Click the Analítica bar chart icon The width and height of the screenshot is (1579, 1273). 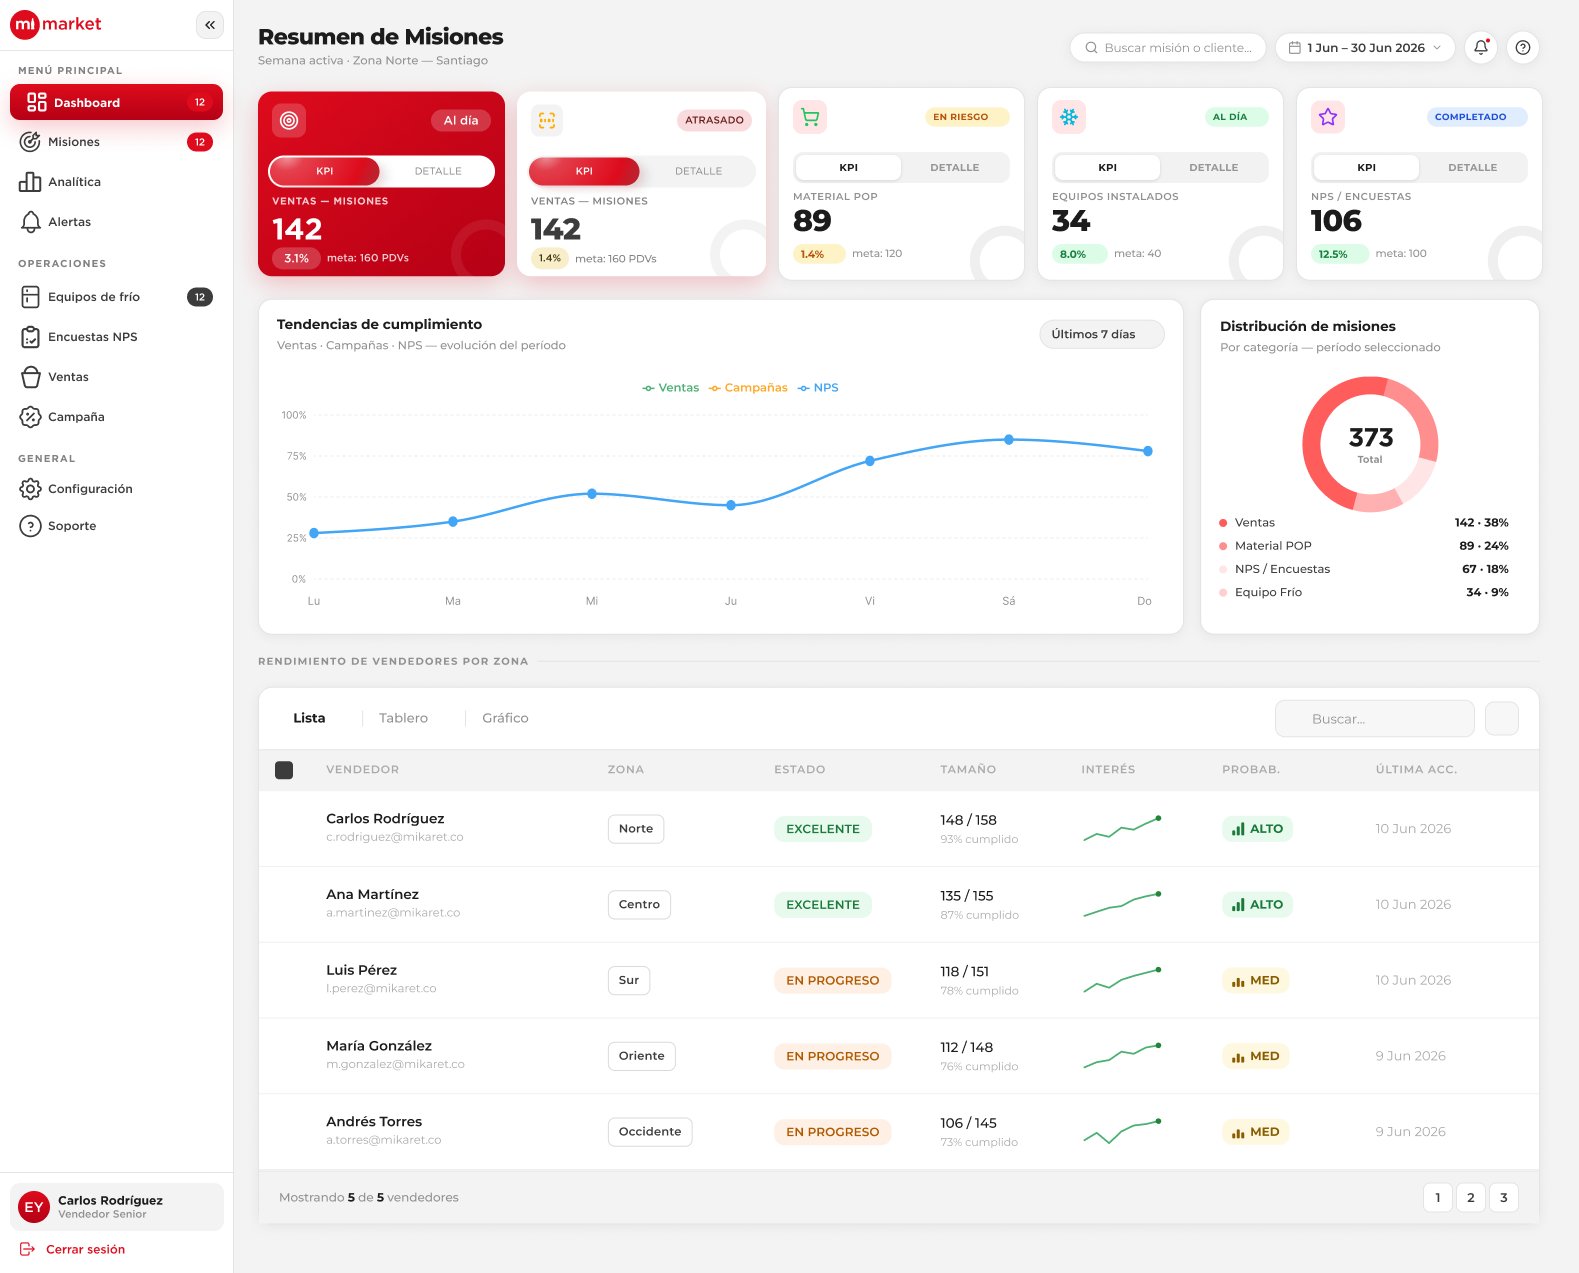pyautogui.click(x=30, y=182)
